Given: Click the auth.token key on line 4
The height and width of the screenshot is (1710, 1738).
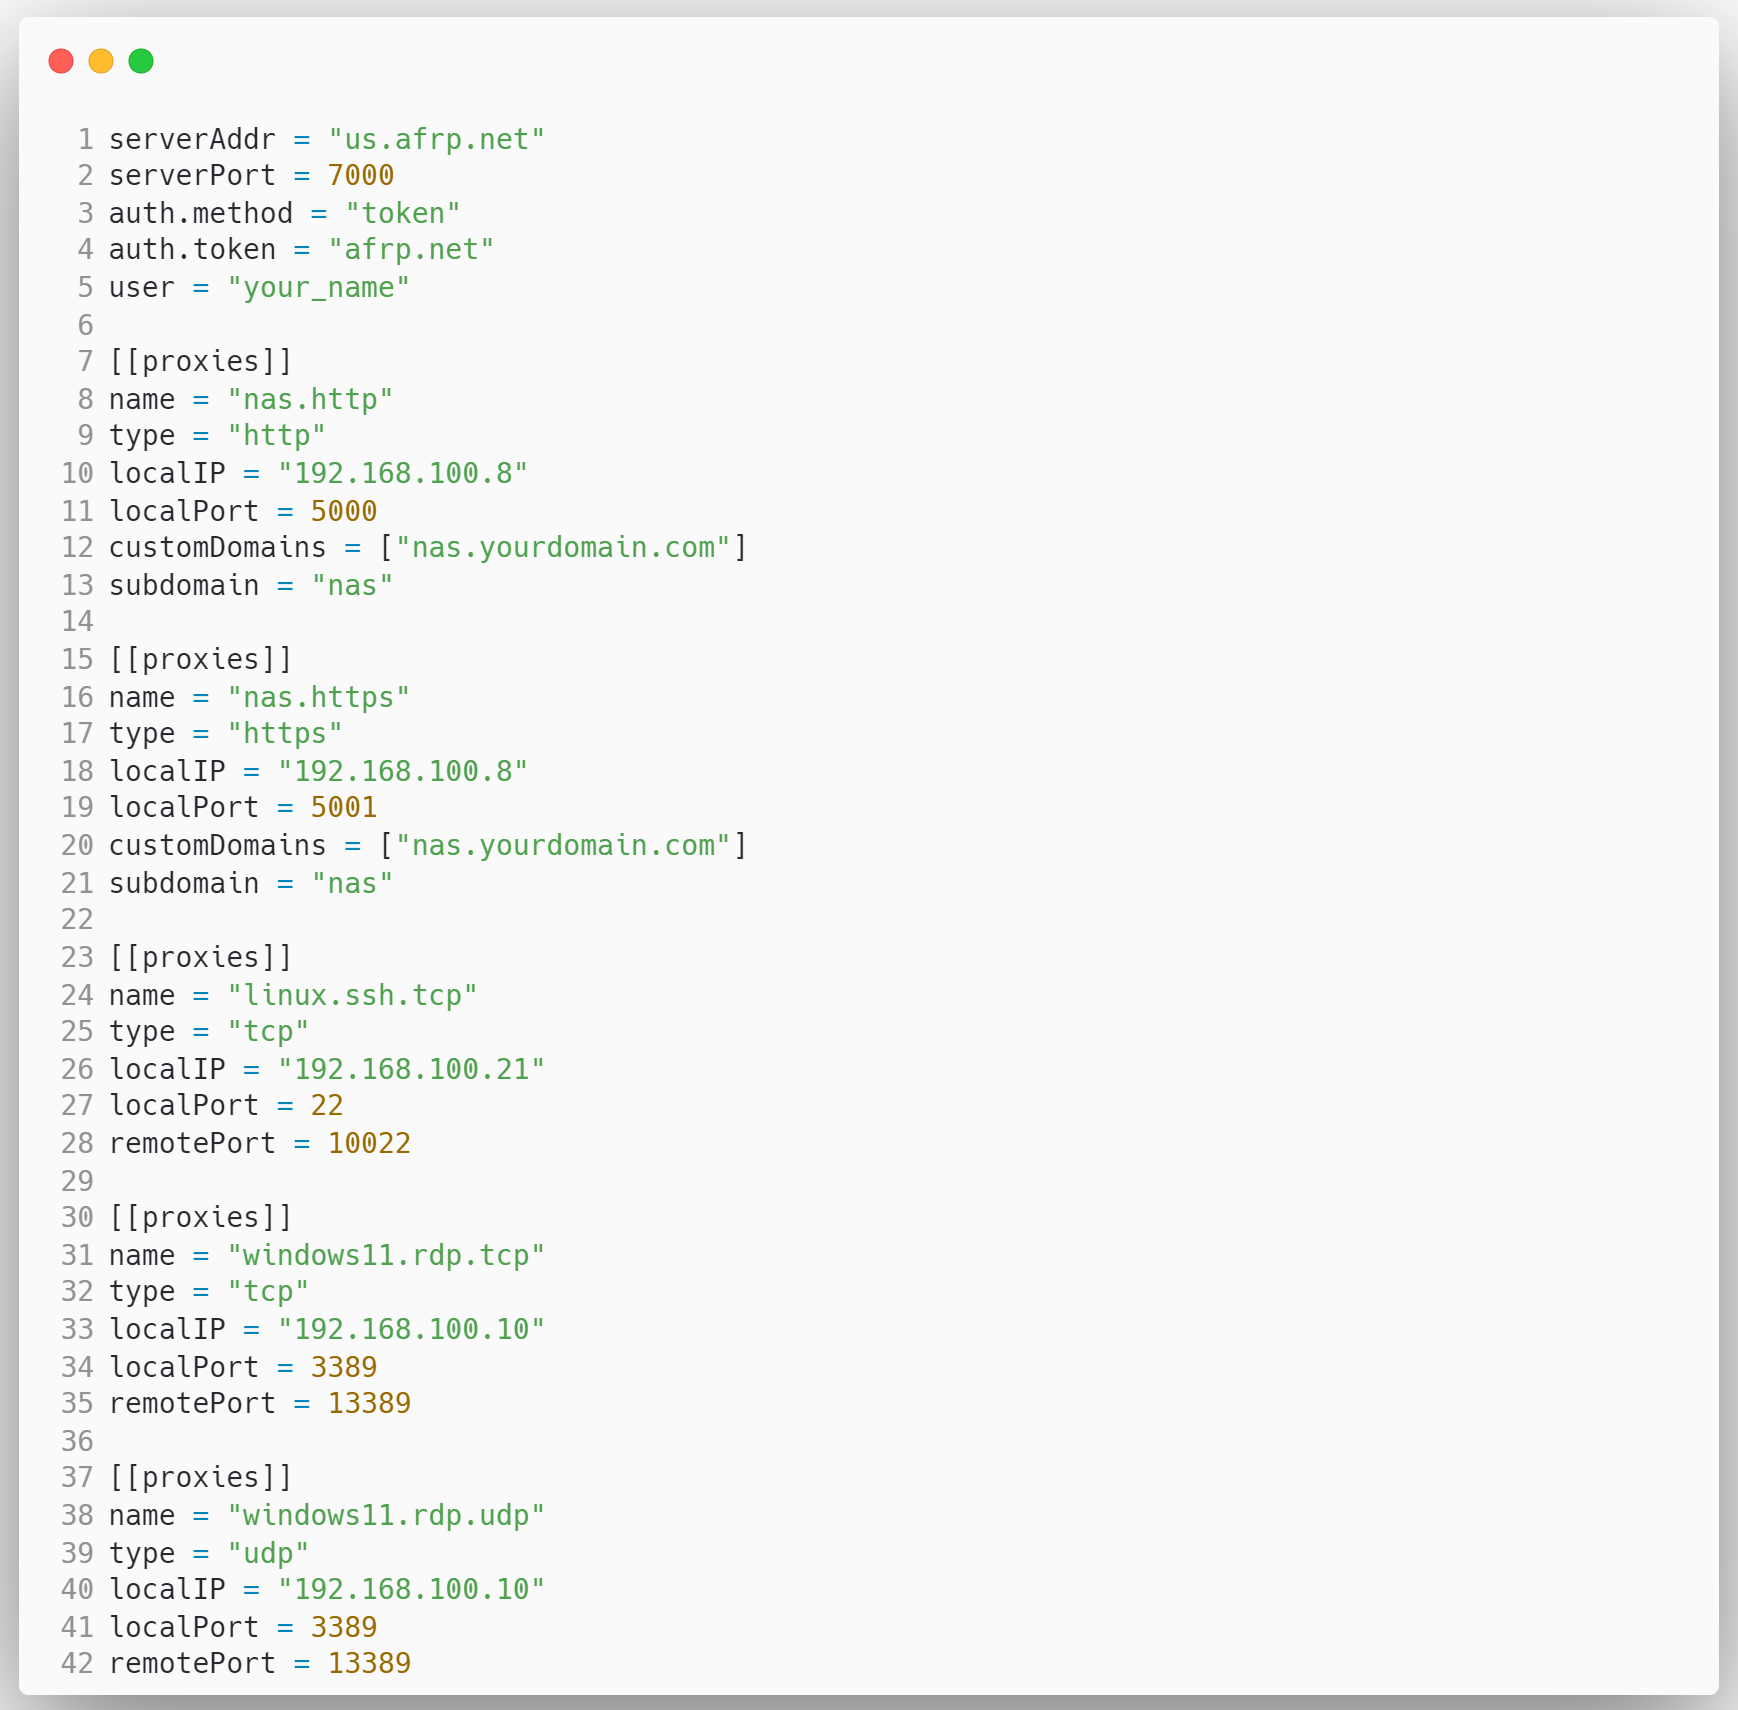Looking at the screenshot, I should 192,249.
